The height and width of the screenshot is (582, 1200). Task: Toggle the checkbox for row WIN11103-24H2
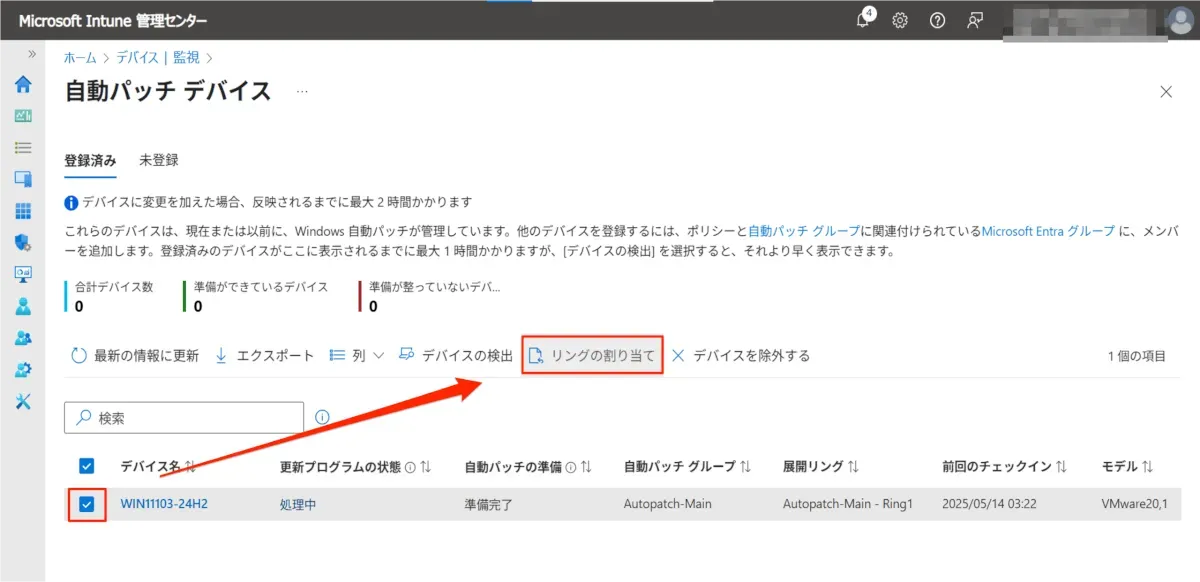click(87, 504)
